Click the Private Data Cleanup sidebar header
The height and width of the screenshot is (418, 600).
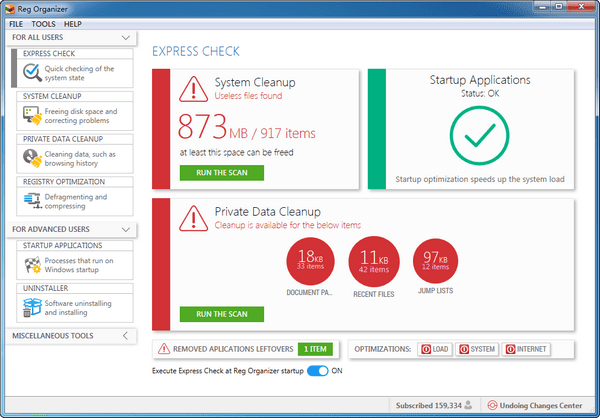click(x=75, y=139)
